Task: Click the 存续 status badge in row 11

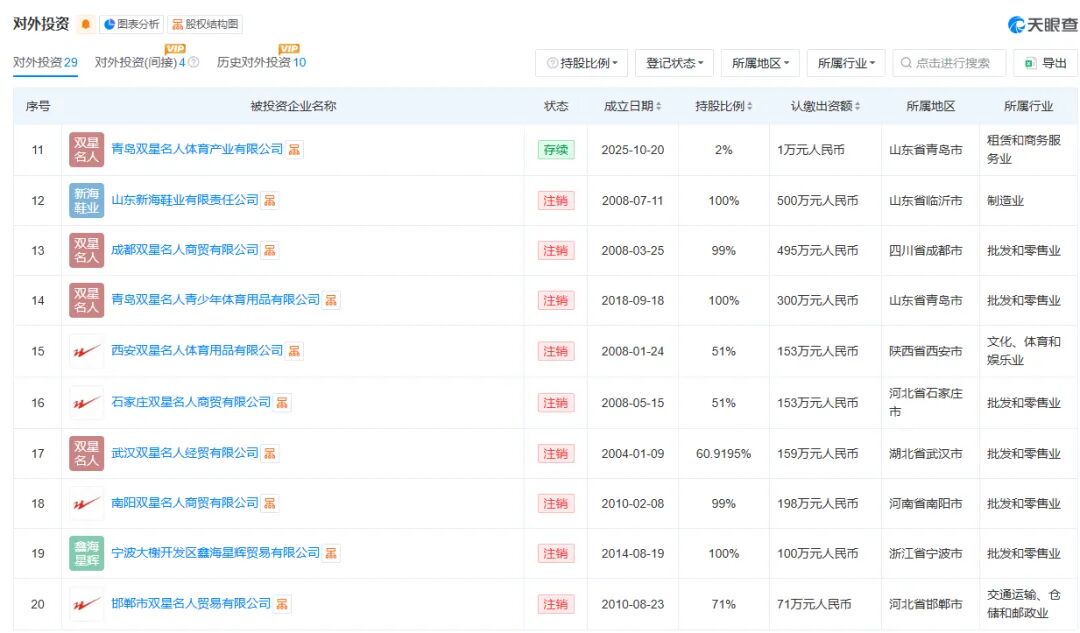Action: (x=556, y=149)
